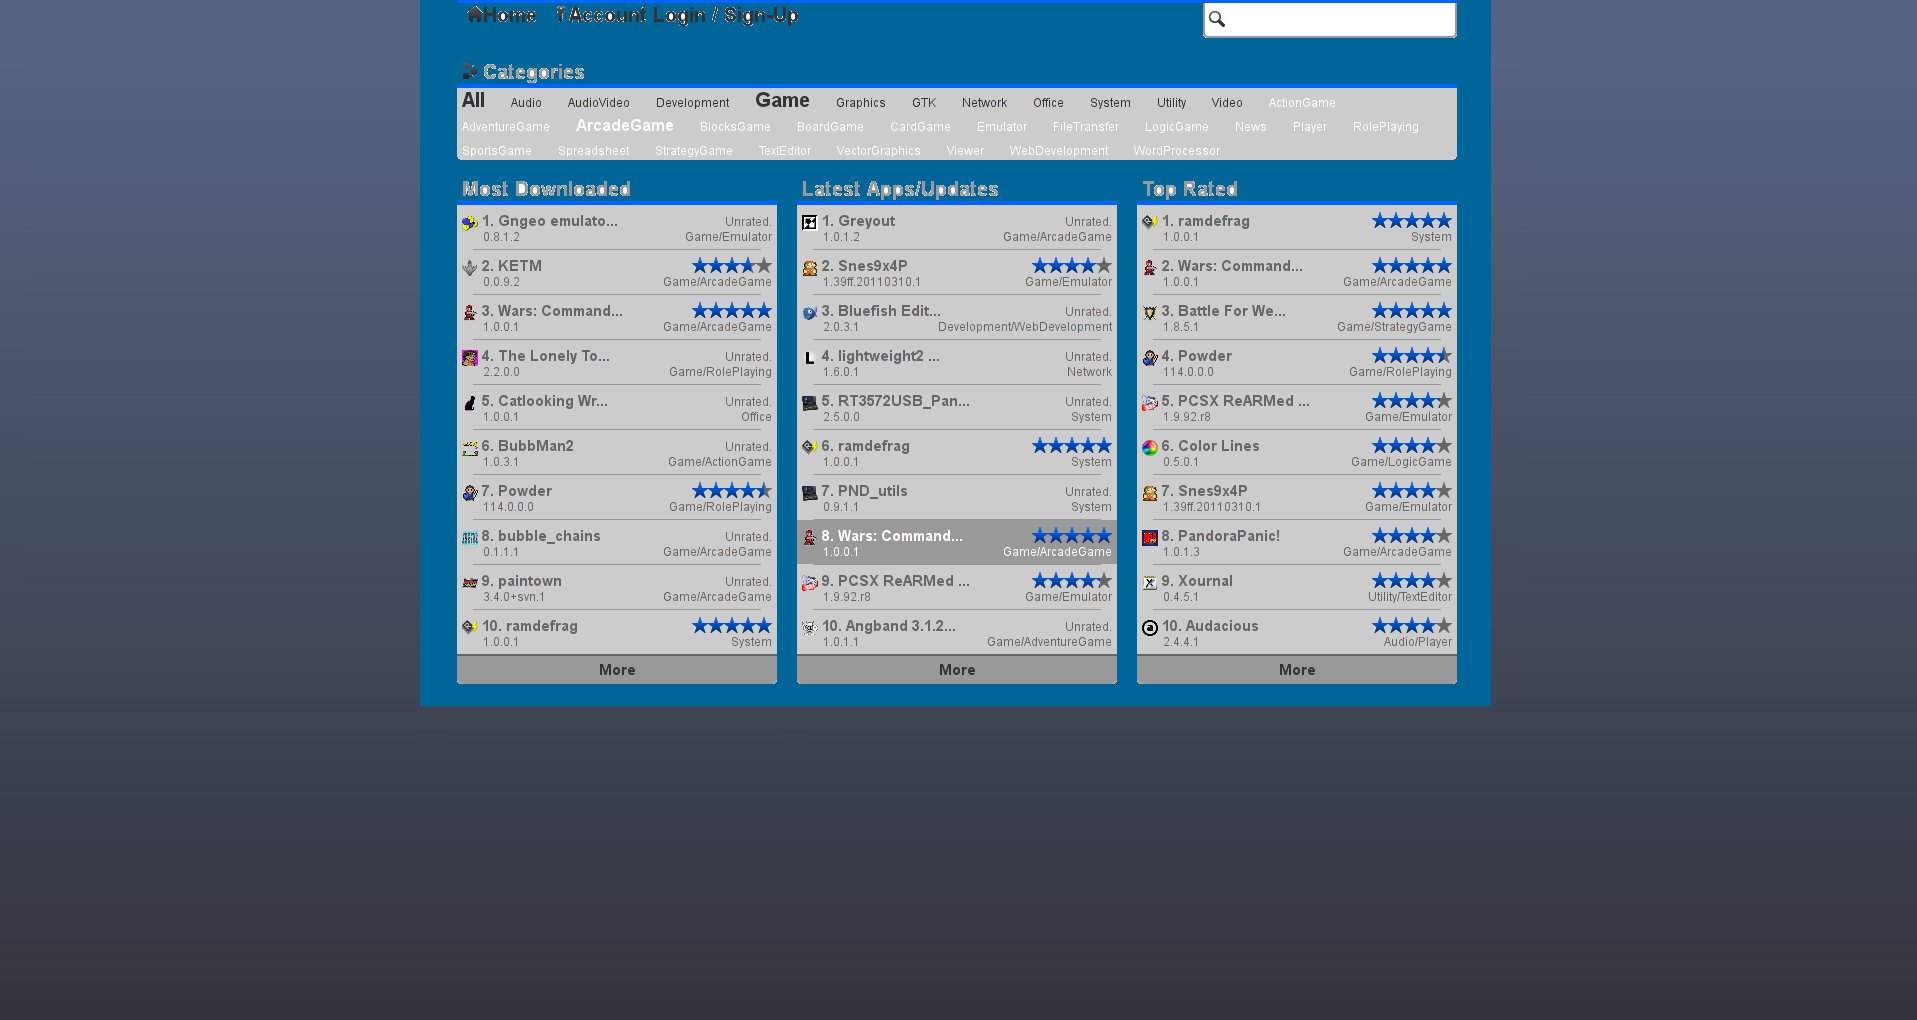
Task: Click the magnifier icon in the search box
Action: pos(1217,19)
